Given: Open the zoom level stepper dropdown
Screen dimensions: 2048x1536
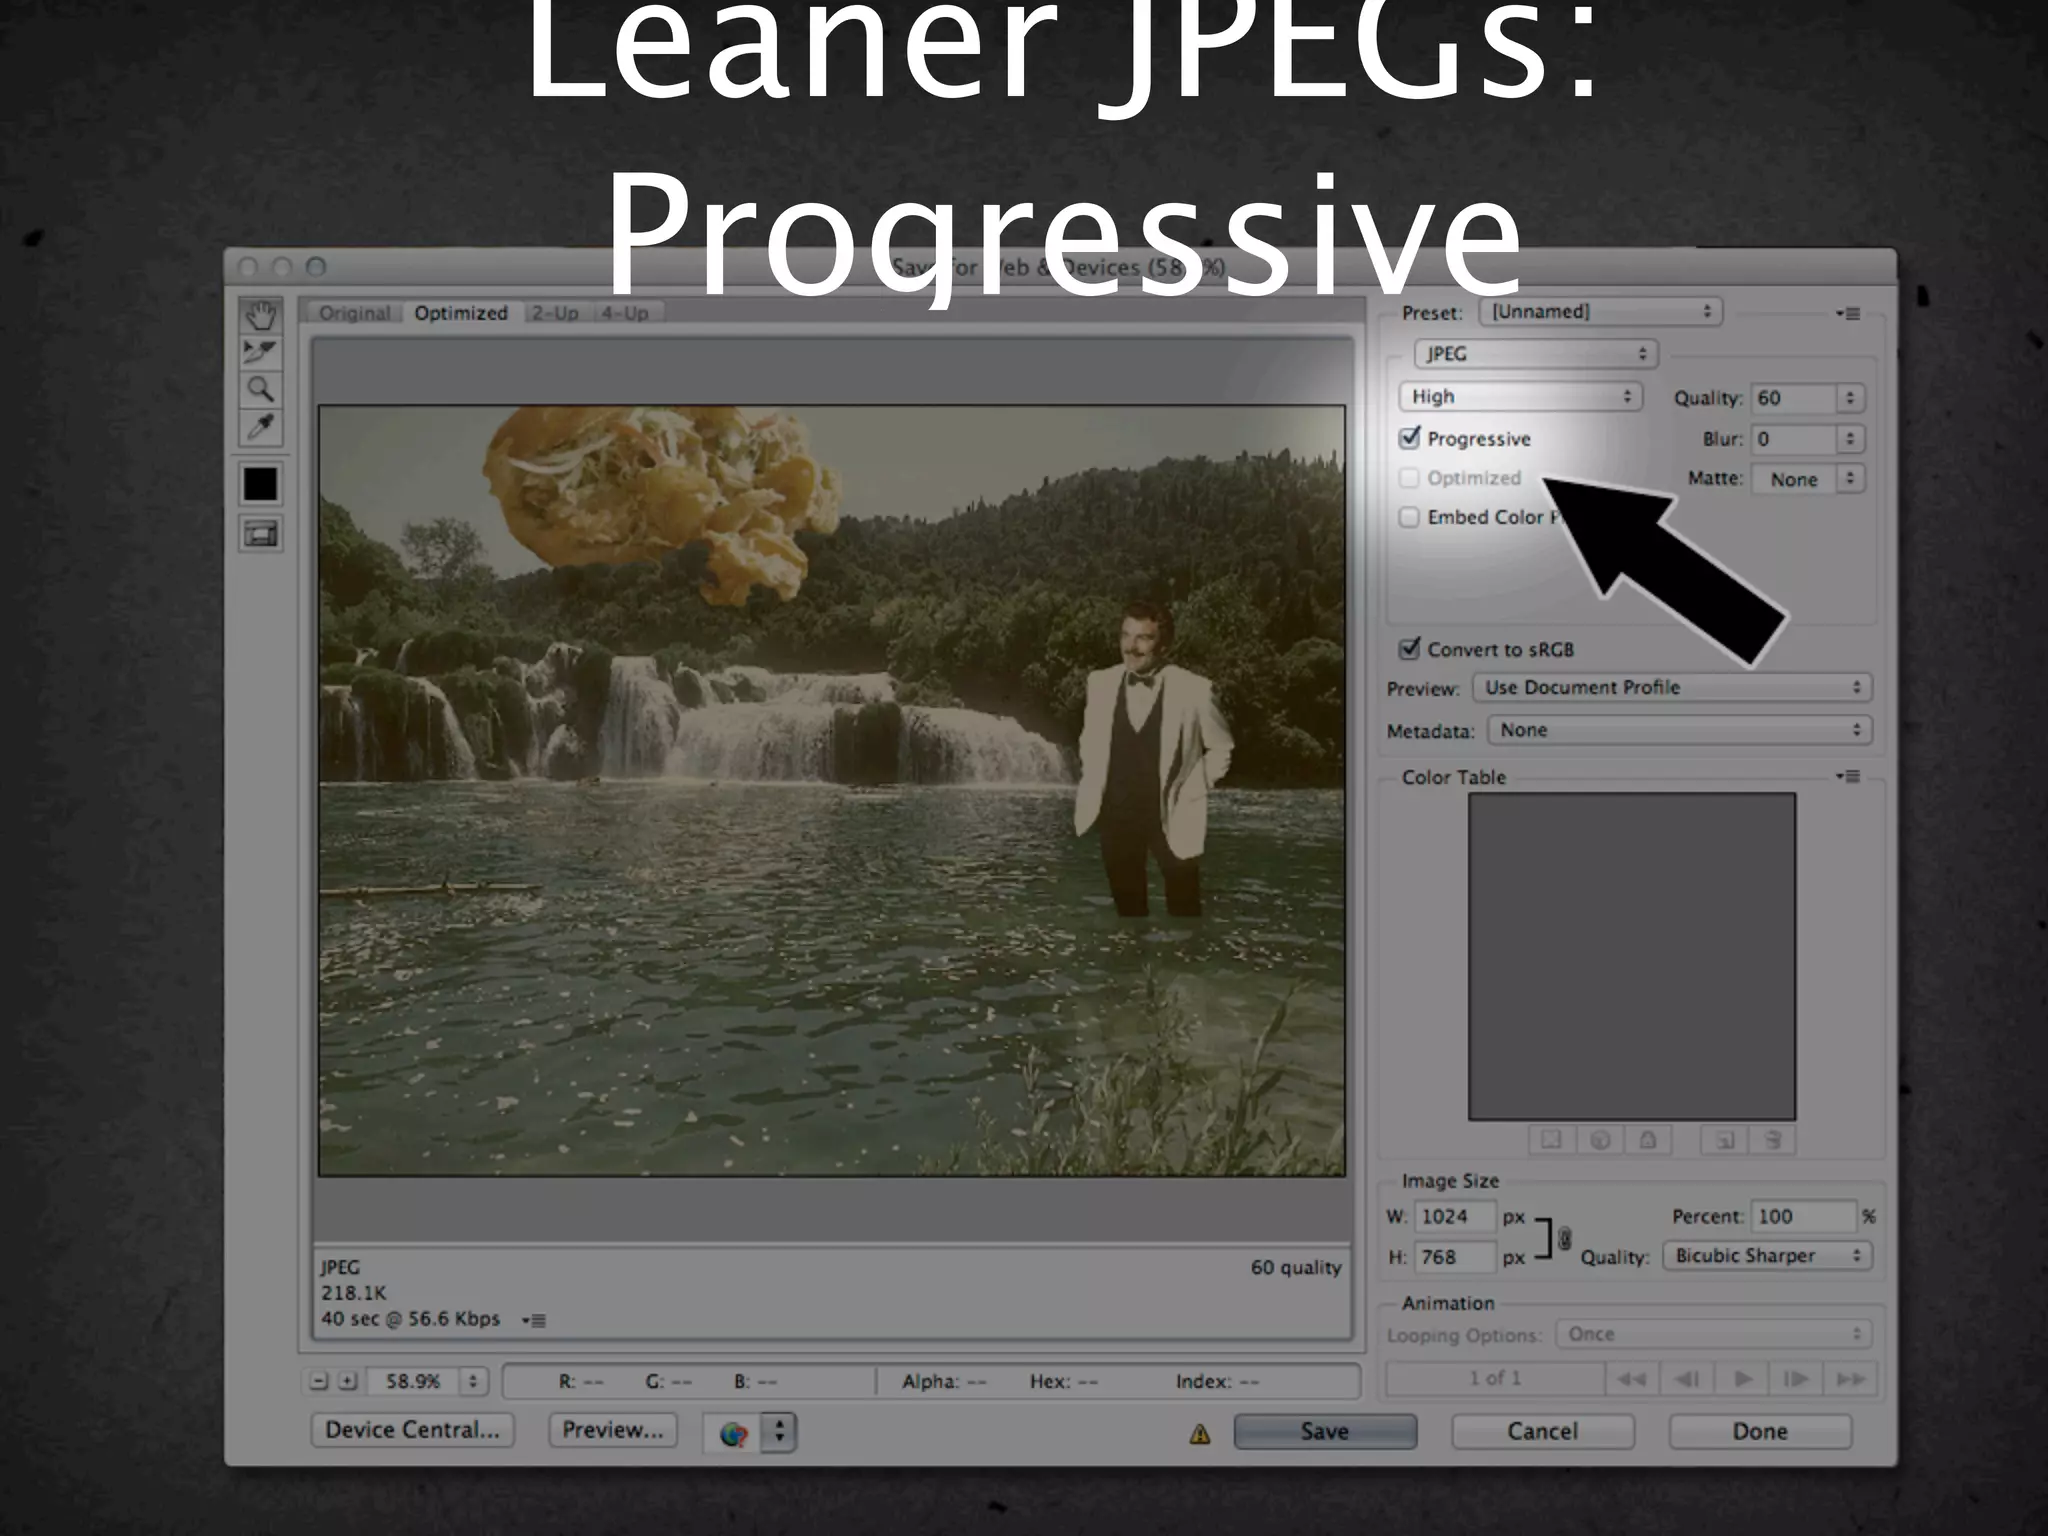Looking at the screenshot, I should 473,1381.
